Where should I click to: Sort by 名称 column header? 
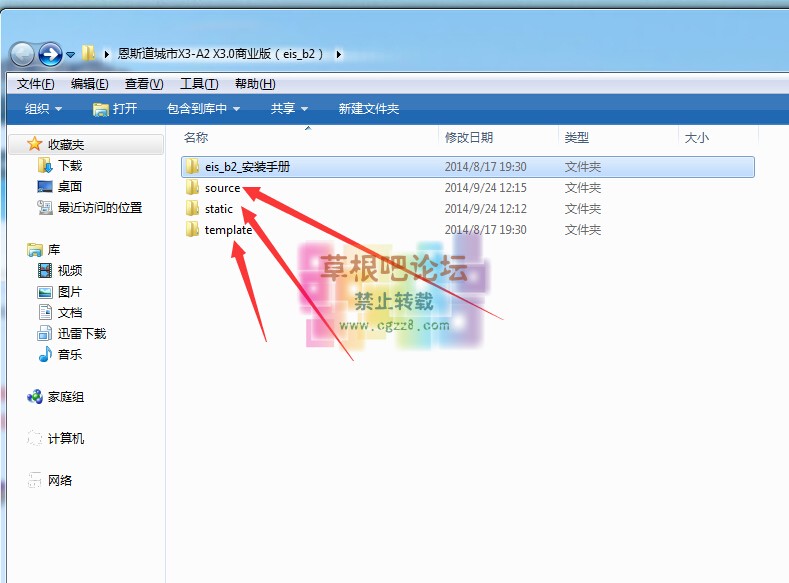196,137
